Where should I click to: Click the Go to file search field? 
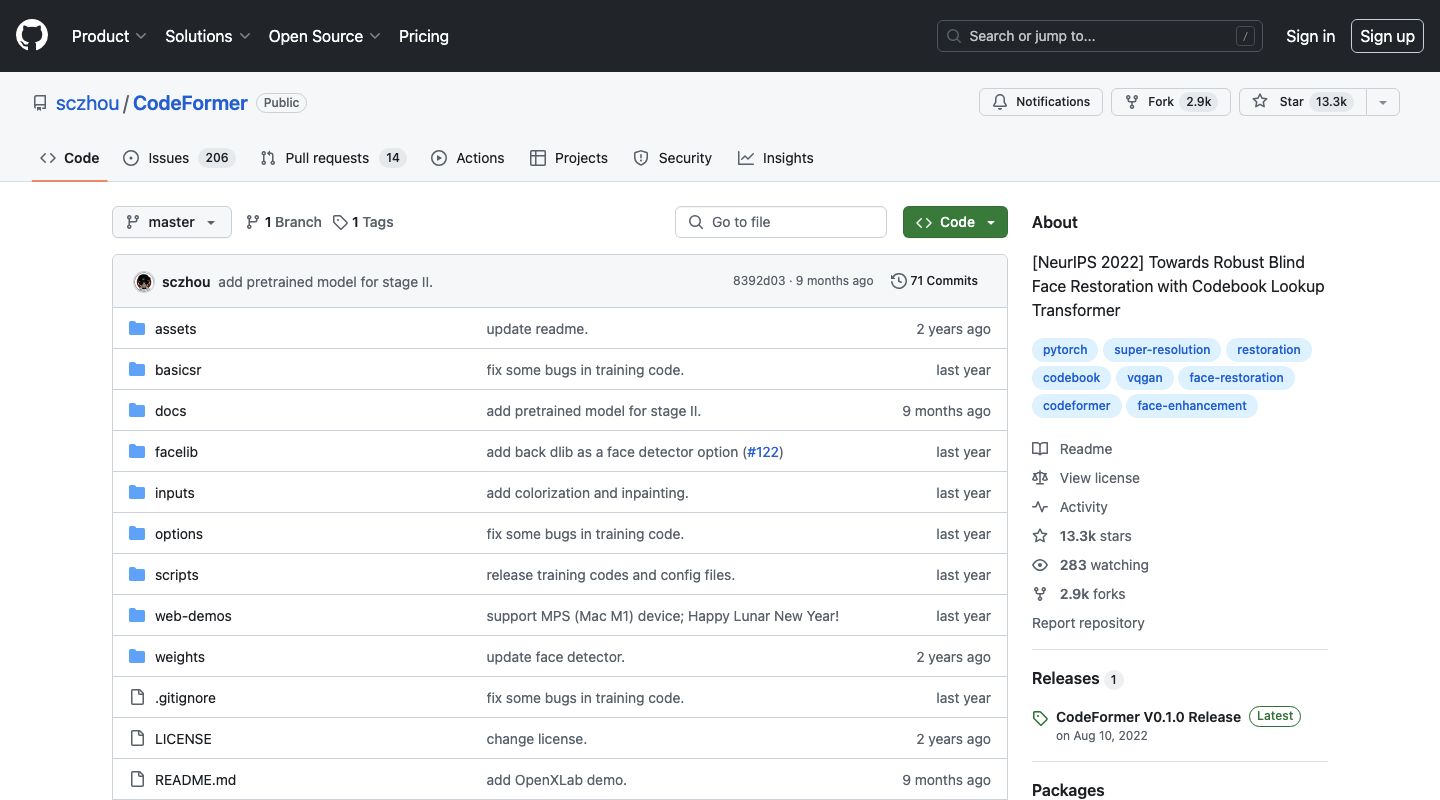point(781,222)
